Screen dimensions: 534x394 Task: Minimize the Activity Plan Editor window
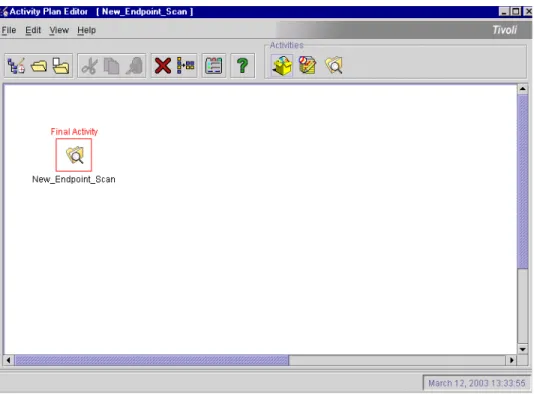click(504, 12)
